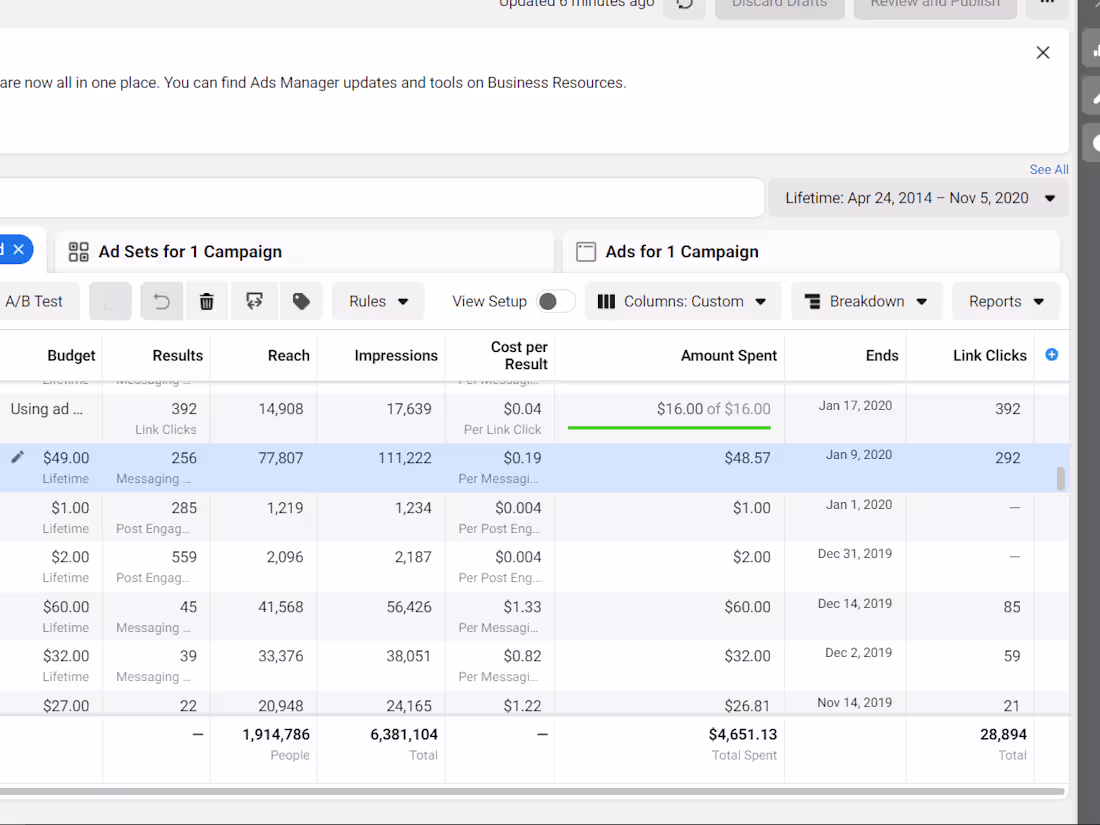Screen dimensions: 1100x825
Task: Click the pencil edit icon on $49.00 row
Action: (17, 457)
